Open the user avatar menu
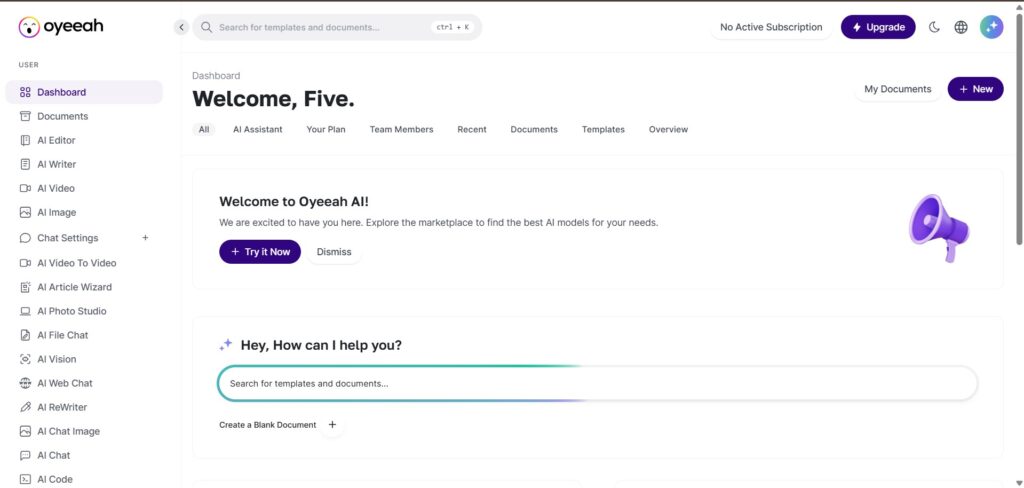 click(x=991, y=27)
